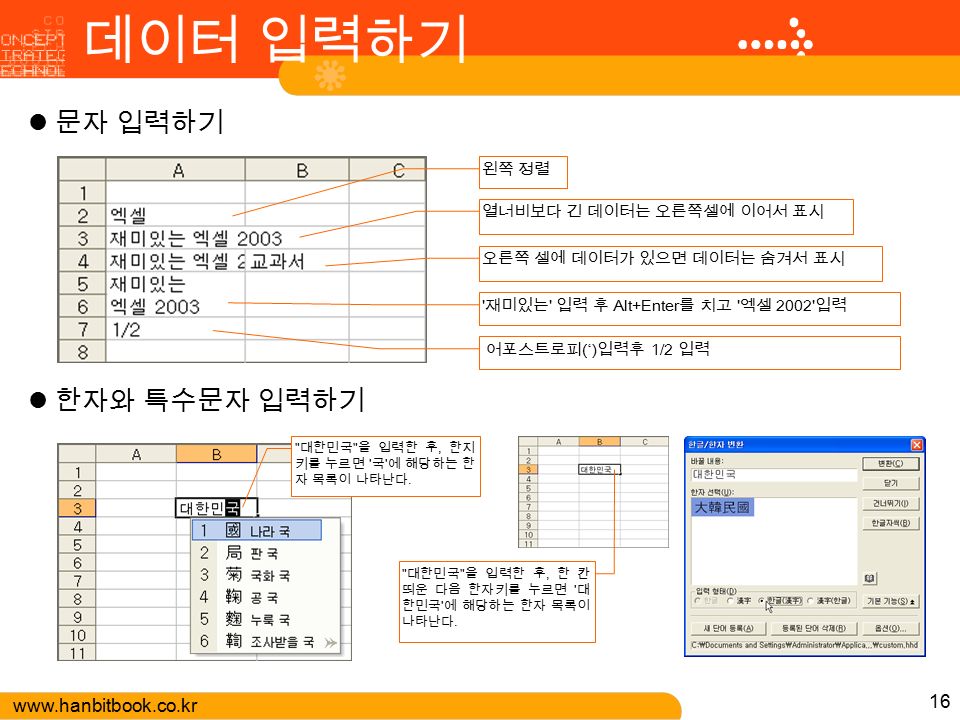The width and height of the screenshot is (960, 720).
Task: Click the 바꿀 내용 input field
Action: tap(774, 474)
